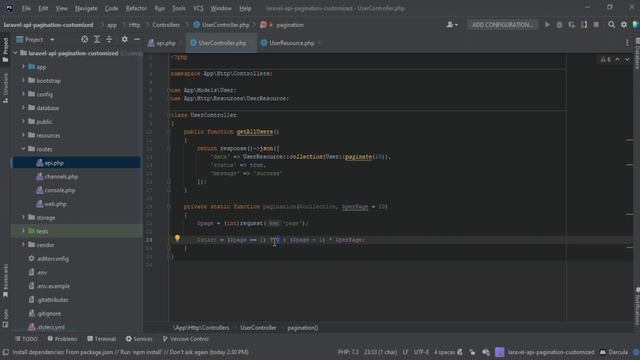The height and width of the screenshot is (360, 640).
Task: Select the .env file
Action: pyautogui.click(x=42, y=272)
